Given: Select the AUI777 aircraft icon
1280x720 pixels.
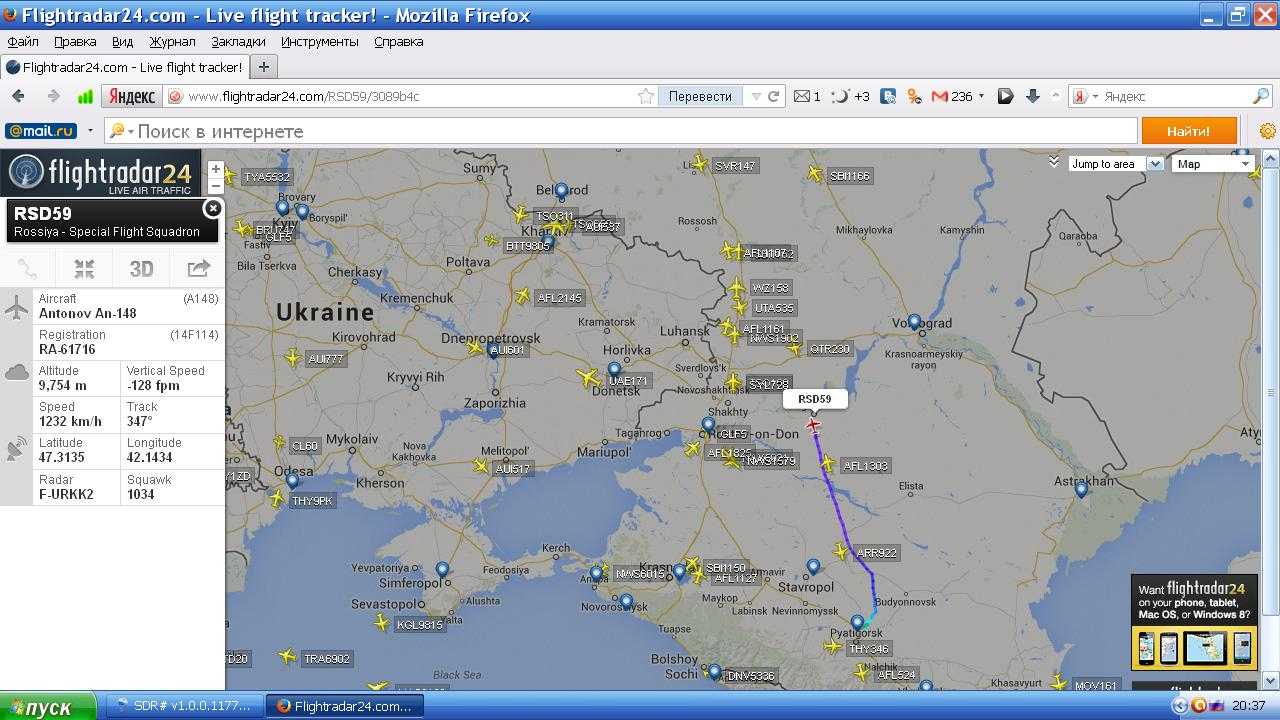Looking at the screenshot, I should coord(293,357).
